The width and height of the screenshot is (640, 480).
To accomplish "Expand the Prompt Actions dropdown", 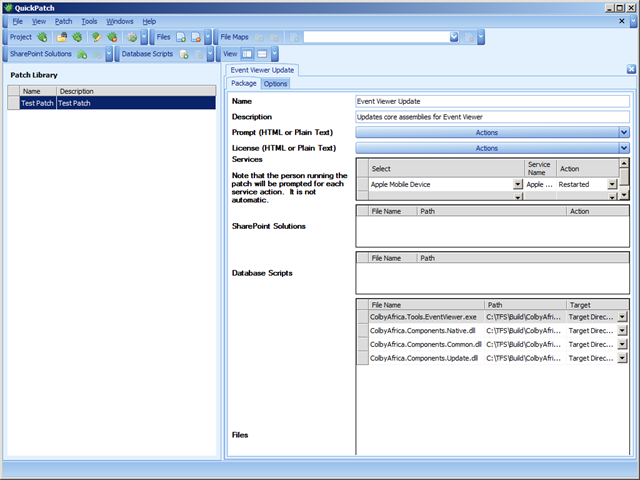I will (x=624, y=132).
